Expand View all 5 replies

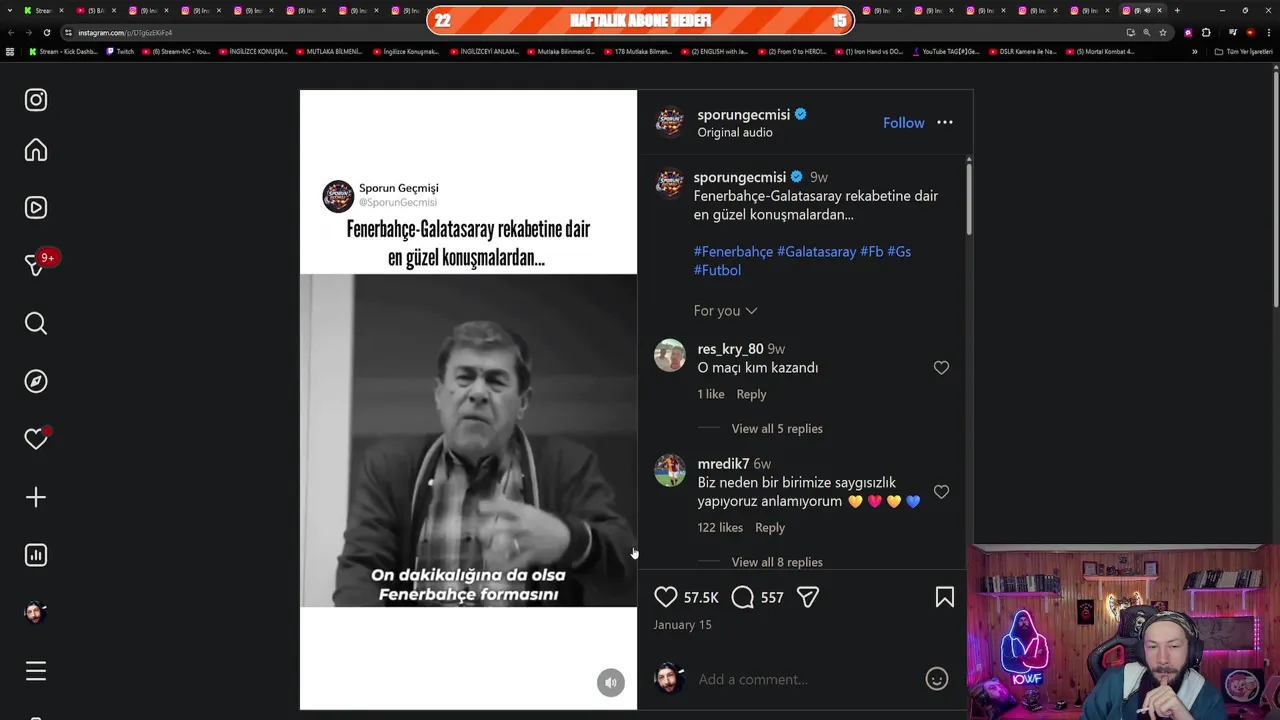[777, 429]
